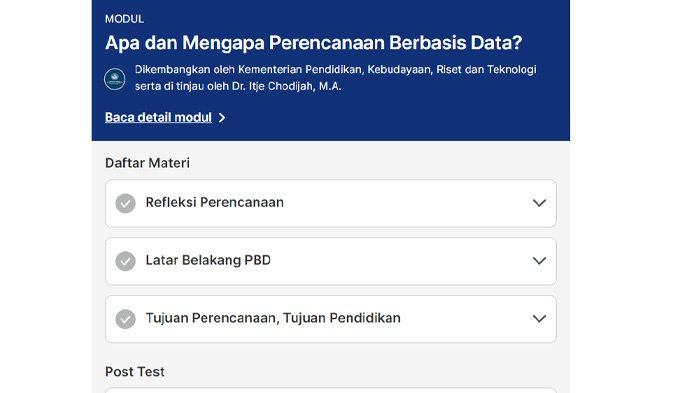Click the Dr. Itje Chodijah reviewer line

[238, 86]
